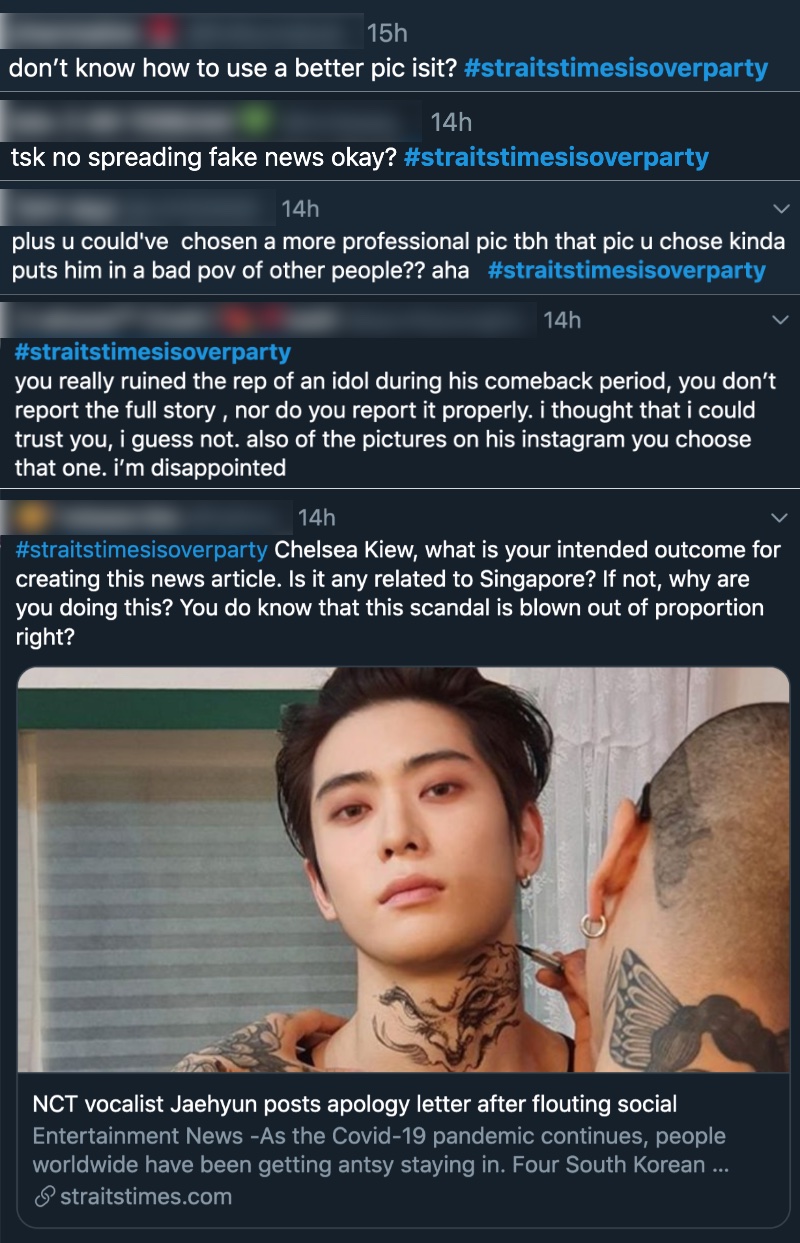Viewport: 800px width, 1243px height.
Task: Open hashtag in the 'better pic isit' tweet
Action: [616, 69]
